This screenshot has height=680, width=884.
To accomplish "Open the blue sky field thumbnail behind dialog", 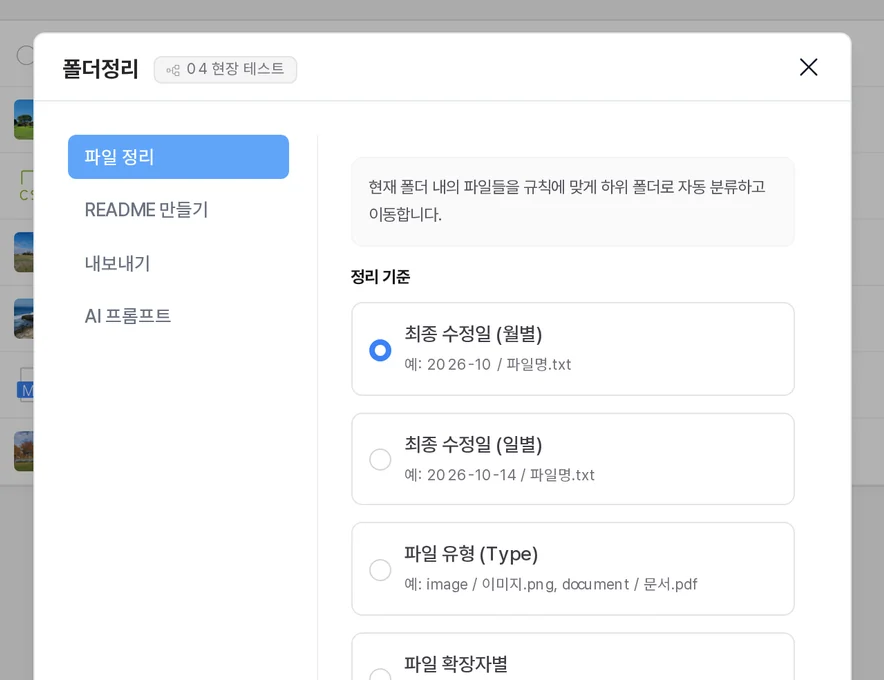I will pyautogui.click(x=24, y=252).
